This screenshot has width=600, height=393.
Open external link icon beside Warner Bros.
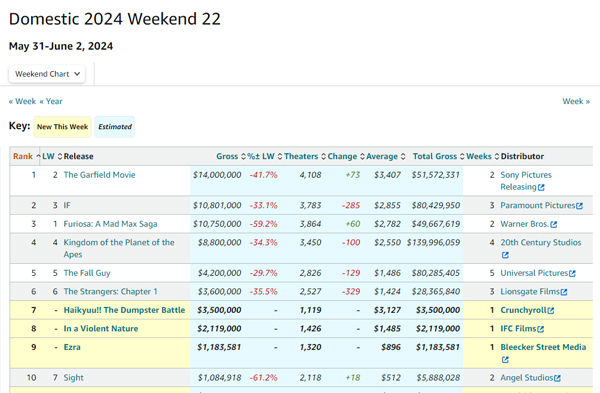pyautogui.click(x=554, y=225)
